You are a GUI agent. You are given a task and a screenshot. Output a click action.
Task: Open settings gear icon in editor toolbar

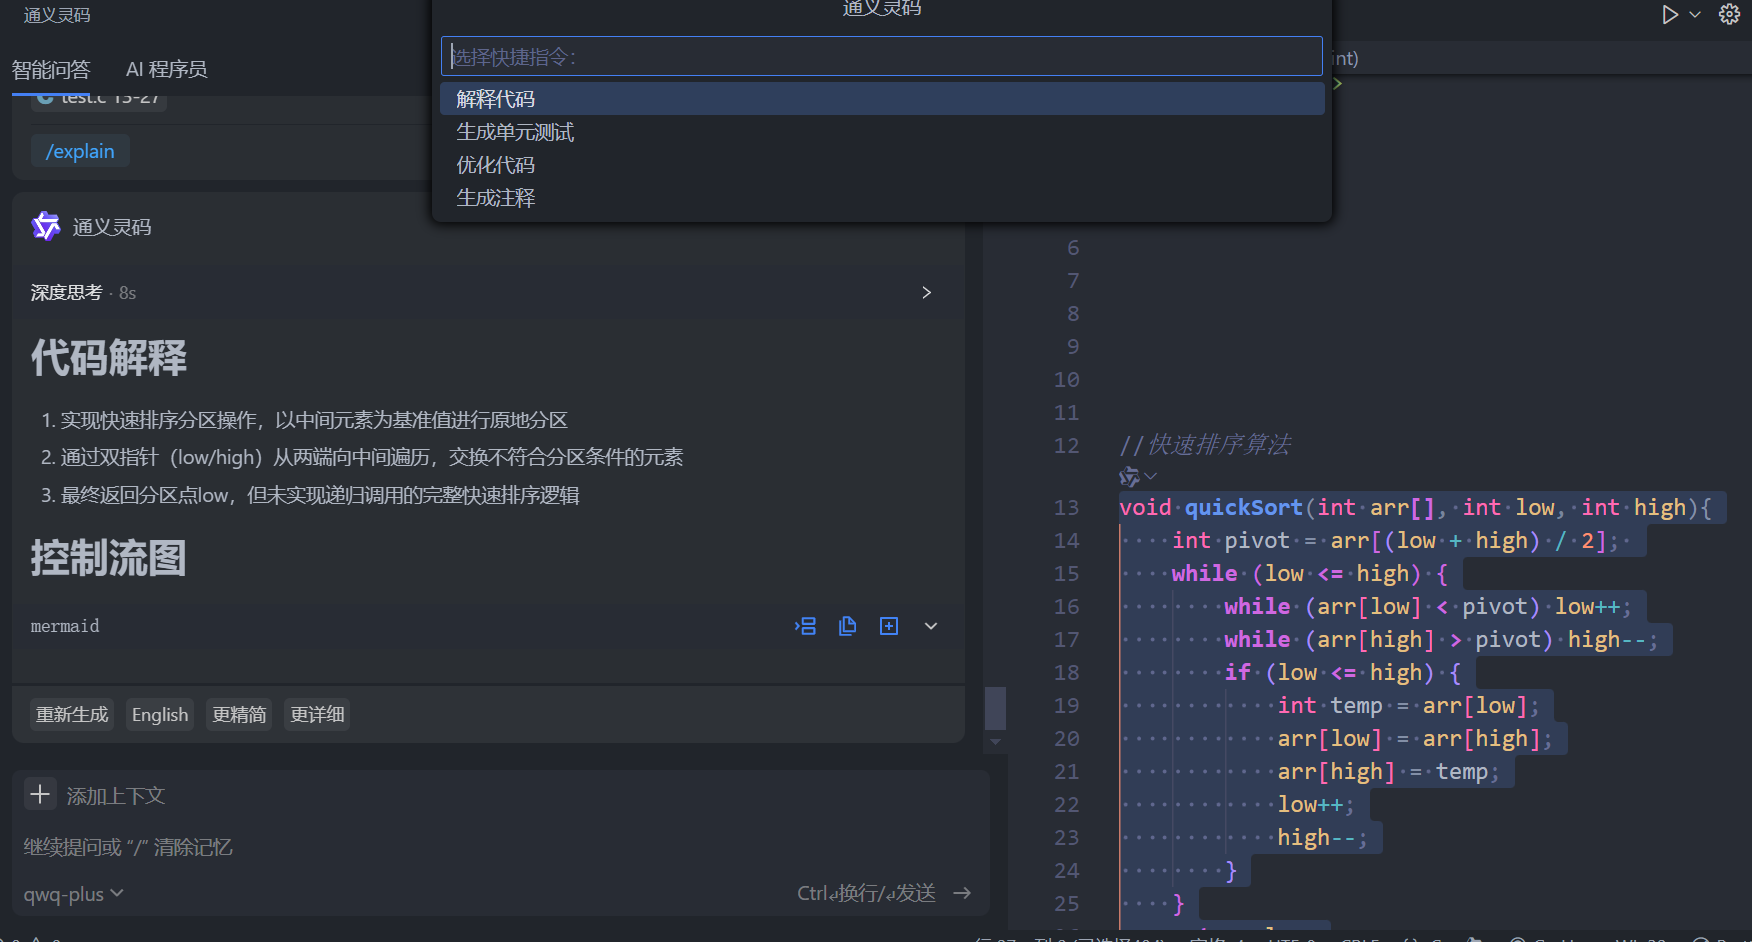[1729, 15]
